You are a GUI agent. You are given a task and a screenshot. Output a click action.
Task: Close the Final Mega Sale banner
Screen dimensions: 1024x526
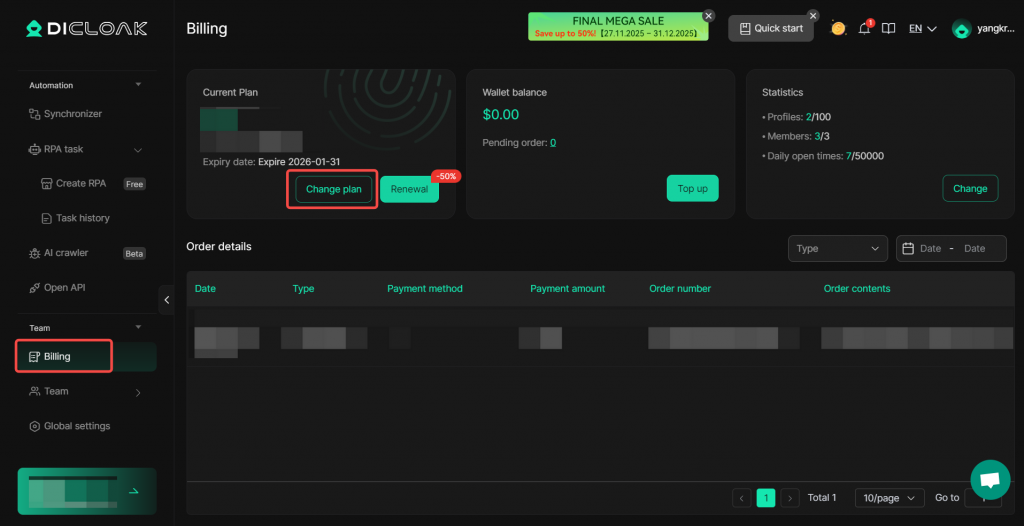pos(708,16)
